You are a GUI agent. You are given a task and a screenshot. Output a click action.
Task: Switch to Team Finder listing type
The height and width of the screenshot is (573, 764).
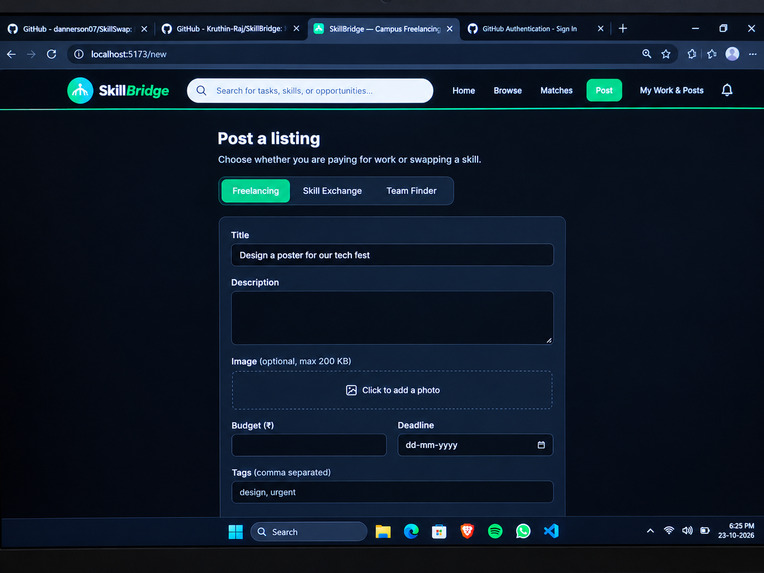click(x=411, y=191)
